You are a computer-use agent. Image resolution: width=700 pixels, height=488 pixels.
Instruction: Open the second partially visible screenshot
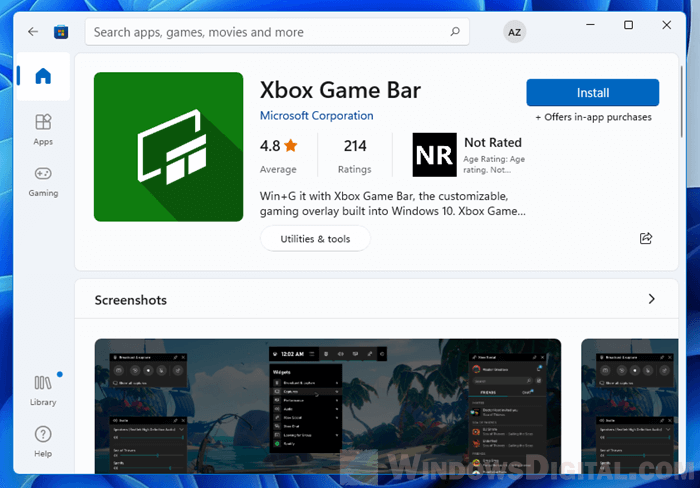[629, 406]
